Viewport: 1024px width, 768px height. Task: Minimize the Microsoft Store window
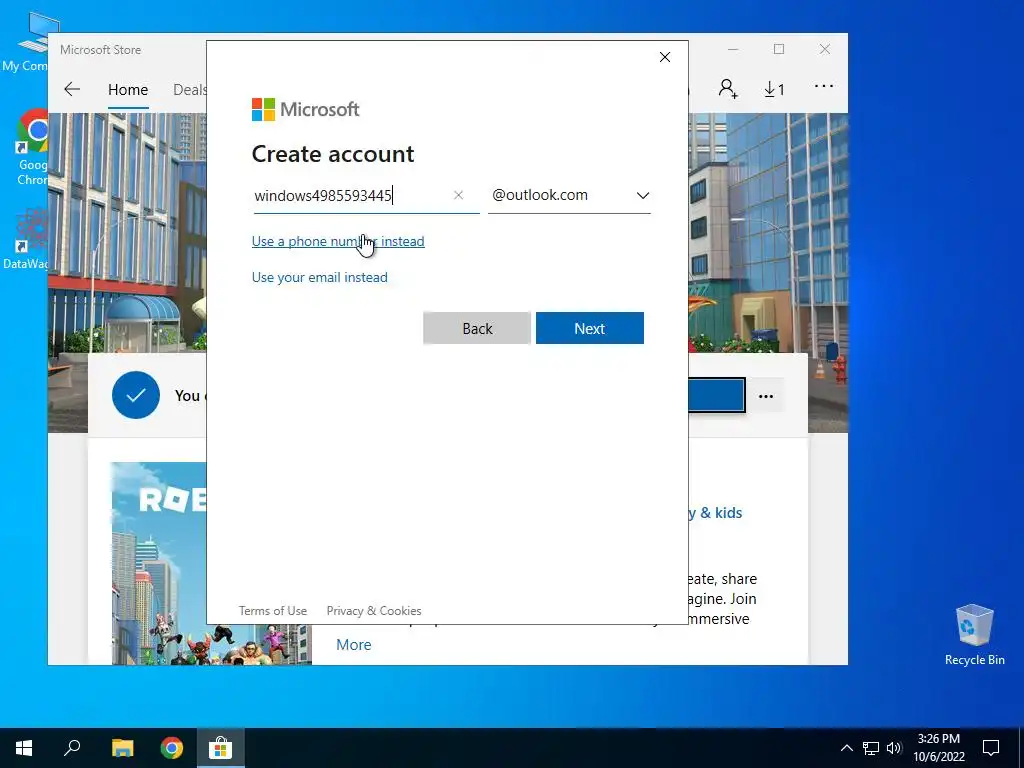[733, 50]
